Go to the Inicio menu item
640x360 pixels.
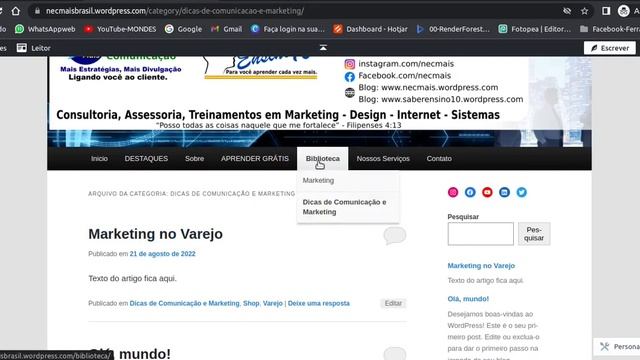pos(99,158)
